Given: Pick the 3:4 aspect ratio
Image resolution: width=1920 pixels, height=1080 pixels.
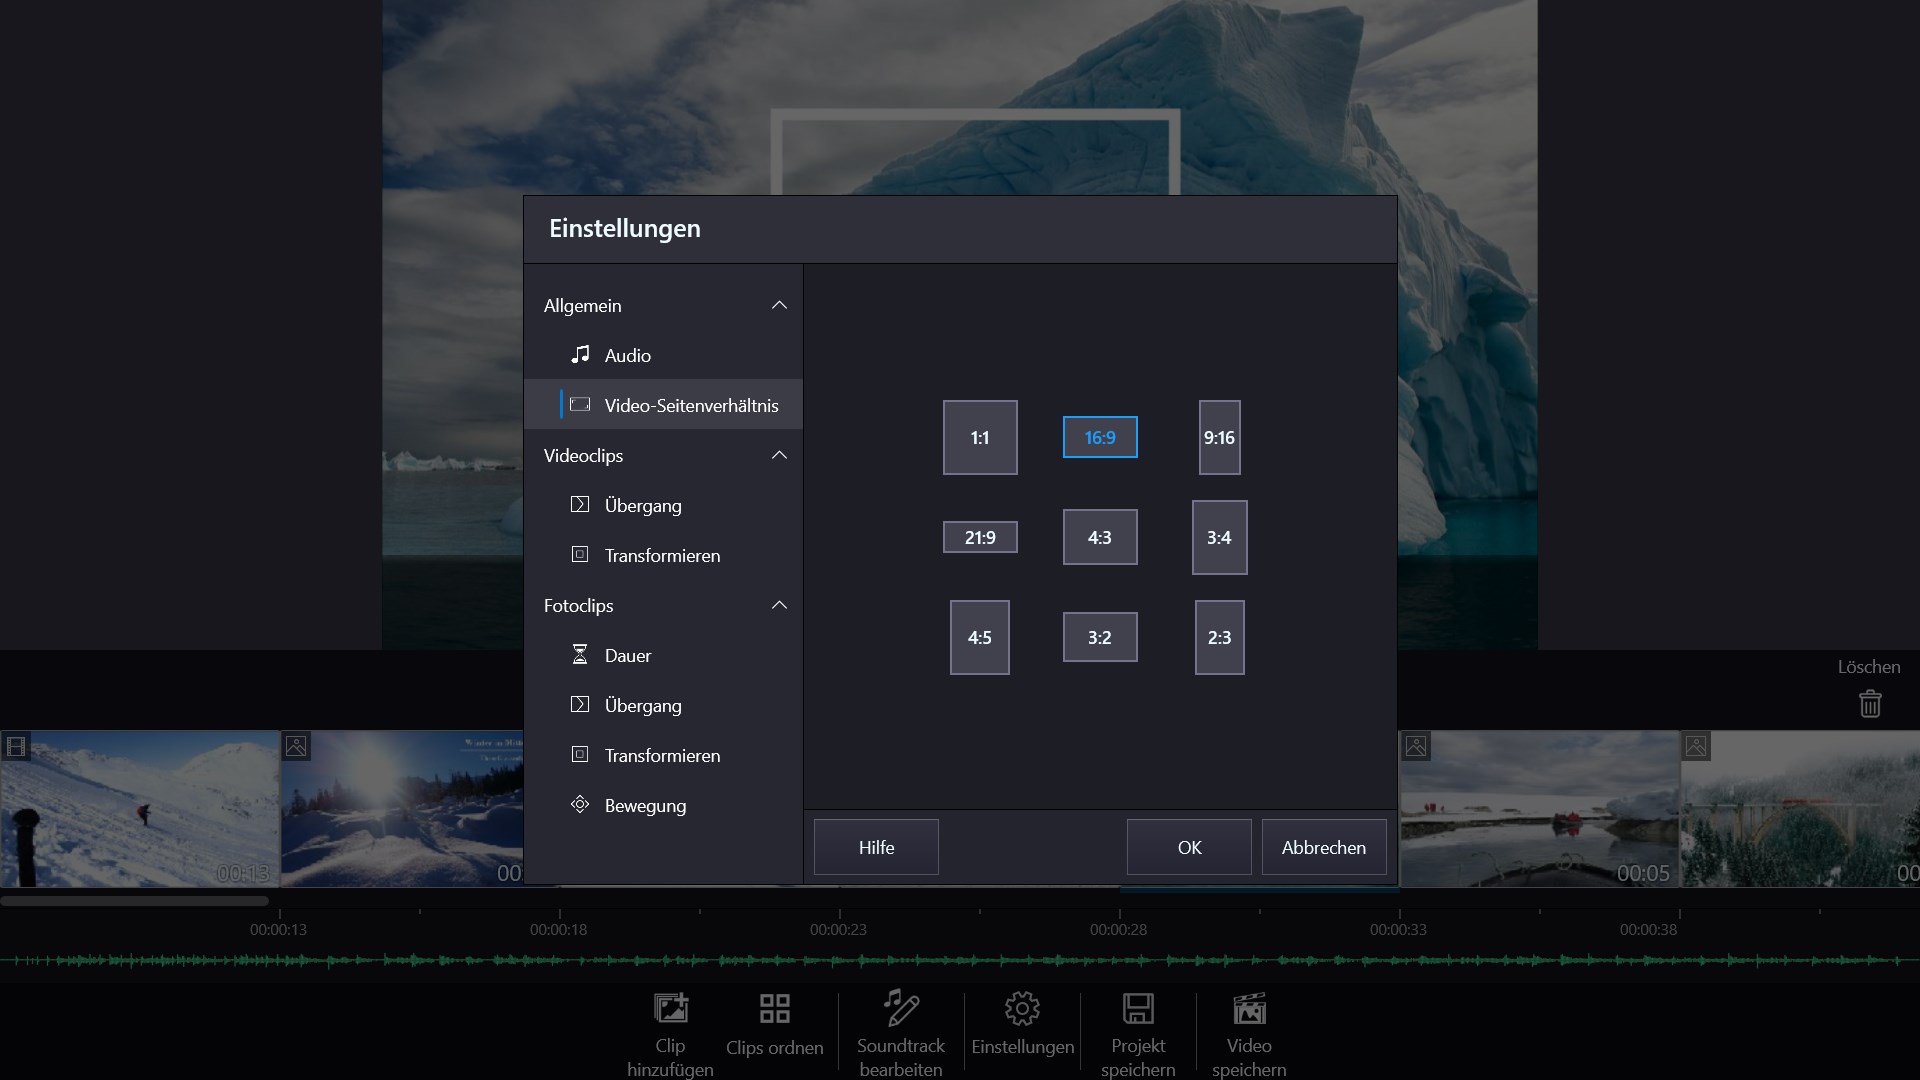Looking at the screenshot, I should pyautogui.click(x=1219, y=537).
